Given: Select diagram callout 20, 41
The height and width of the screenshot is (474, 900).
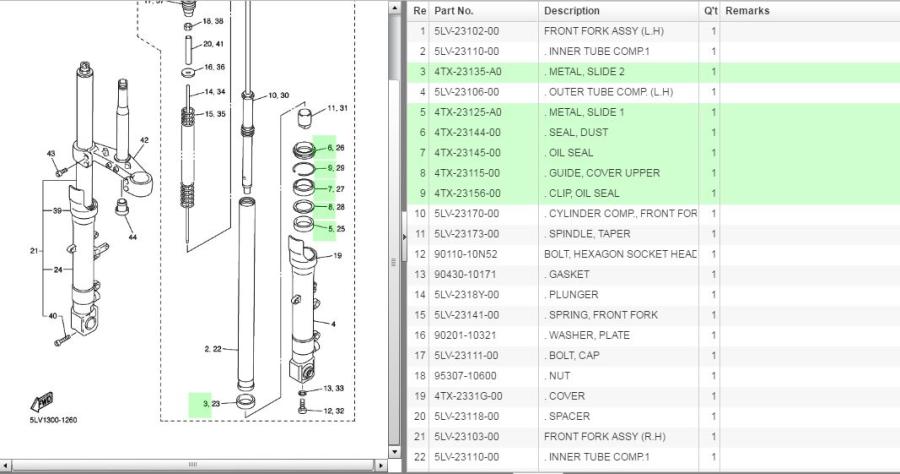Looking at the screenshot, I should 213,44.
